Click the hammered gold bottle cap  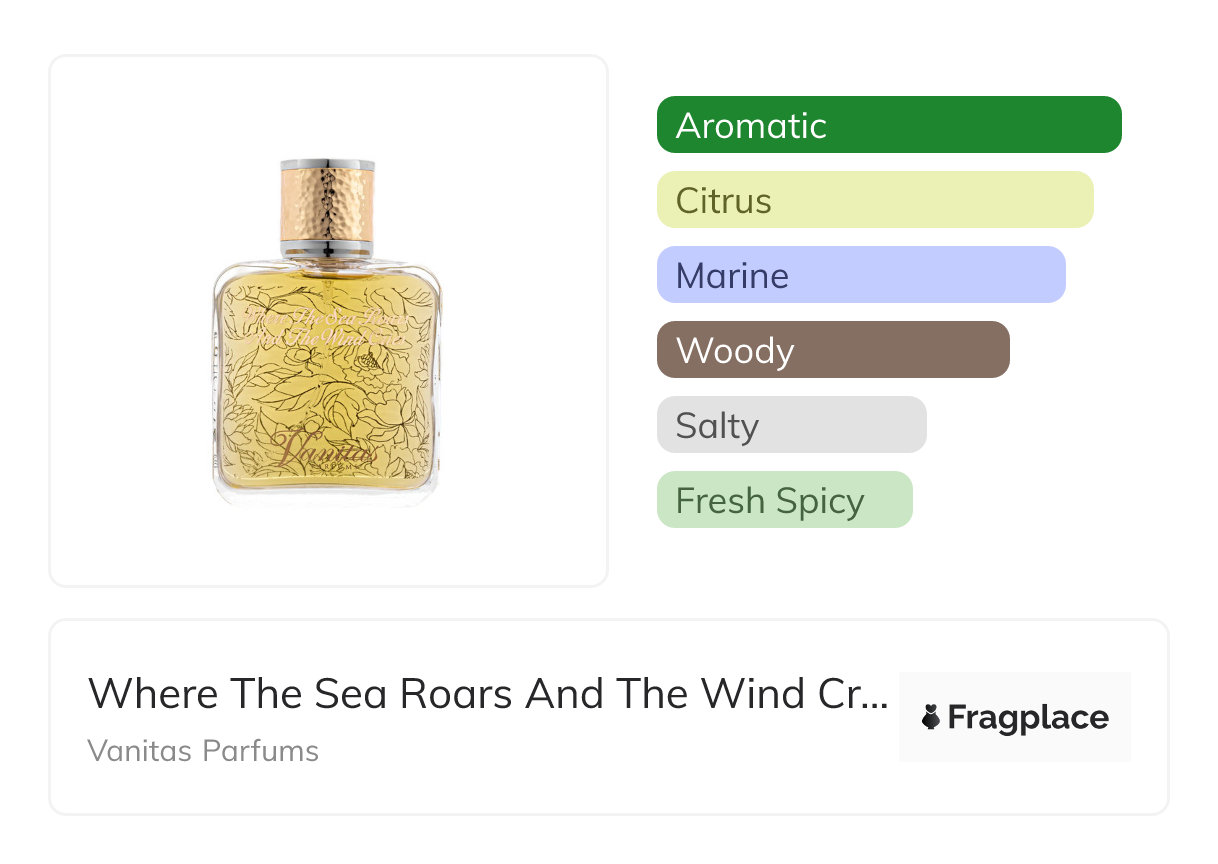click(x=328, y=203)
